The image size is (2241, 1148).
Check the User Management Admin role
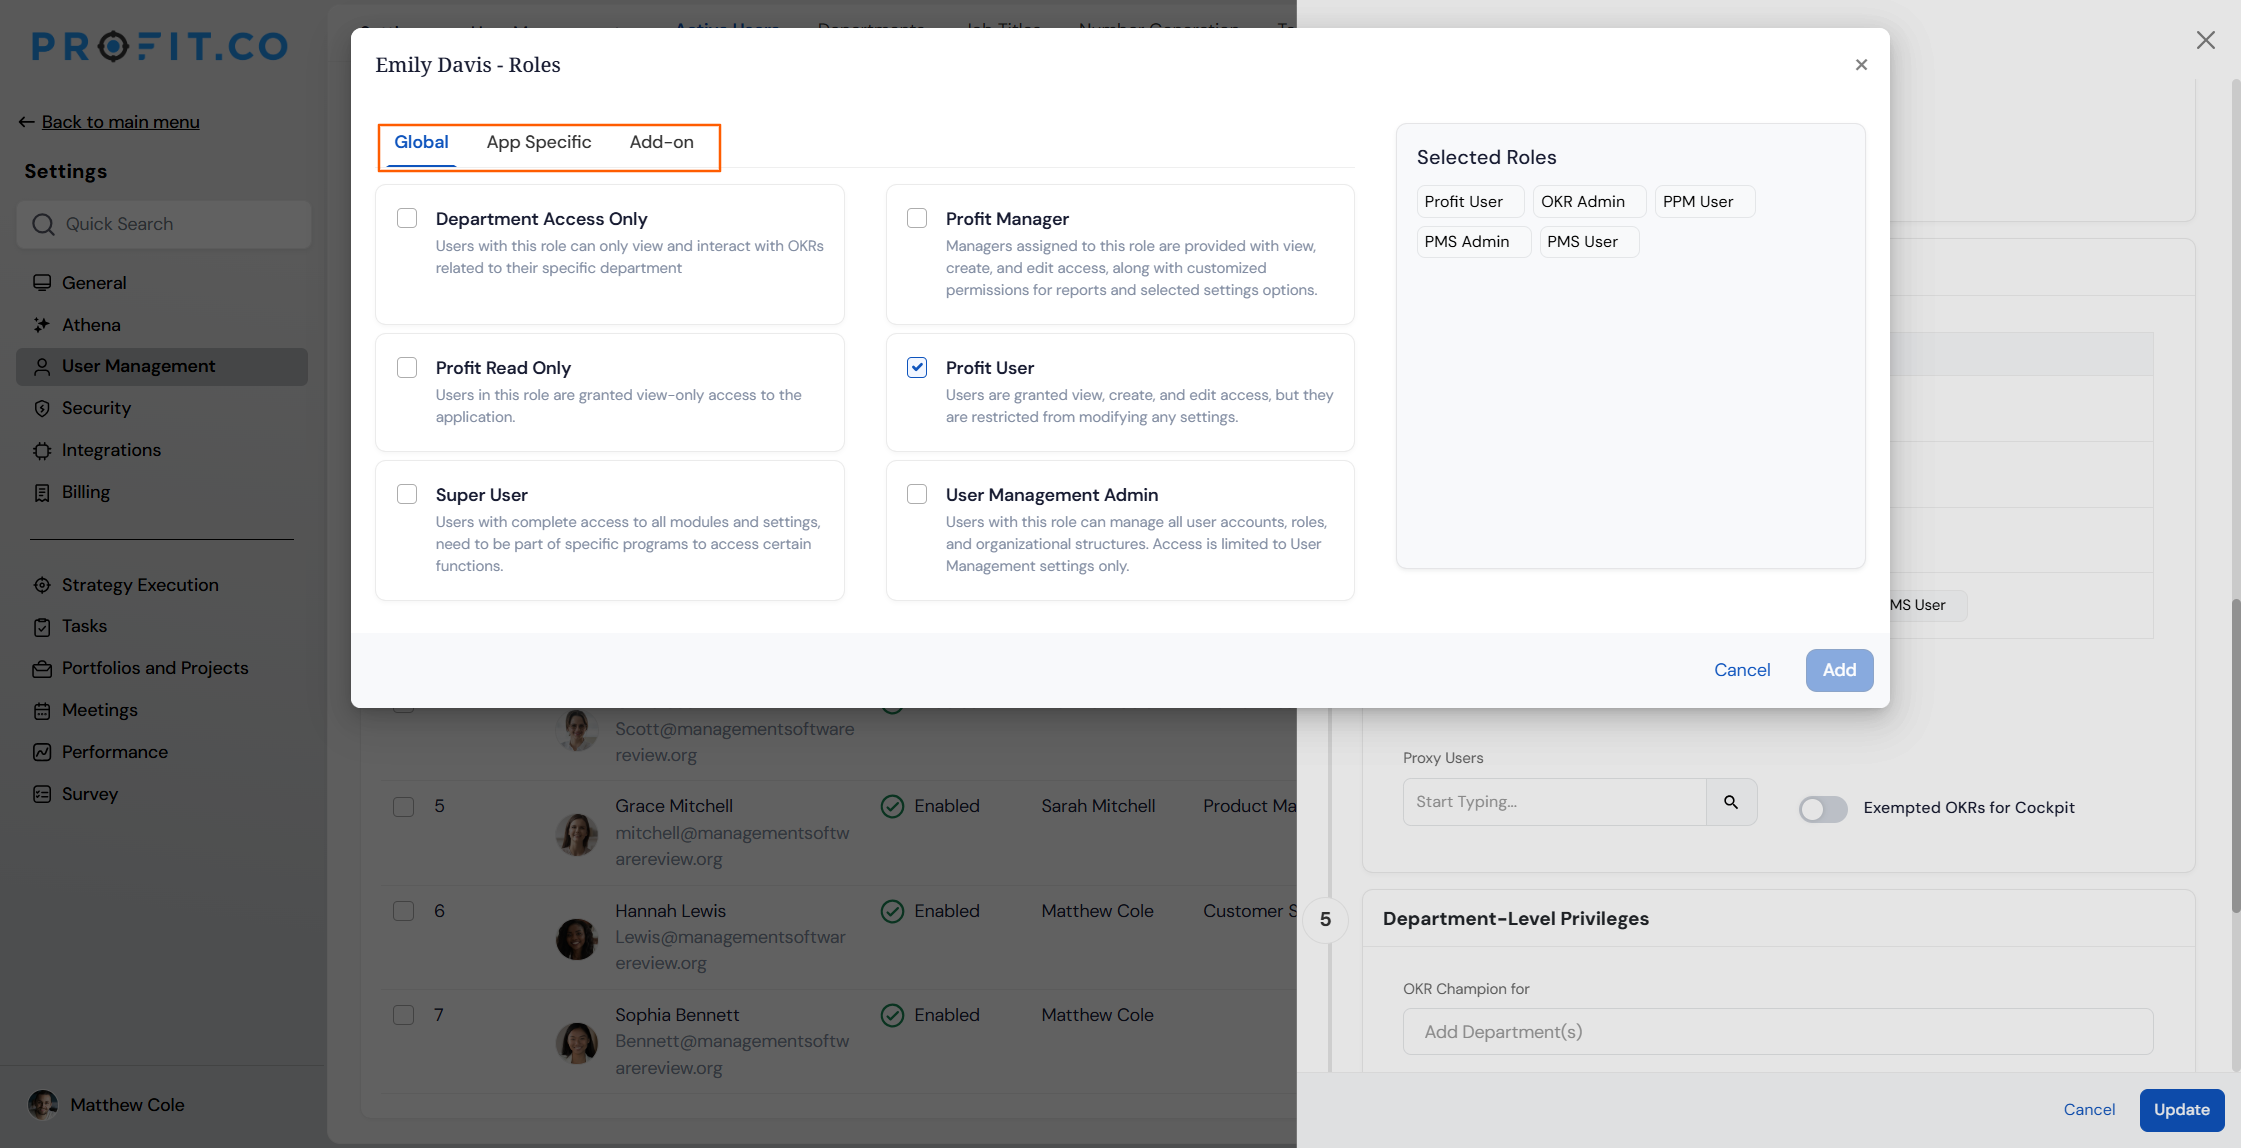click(x=917, y=494)
